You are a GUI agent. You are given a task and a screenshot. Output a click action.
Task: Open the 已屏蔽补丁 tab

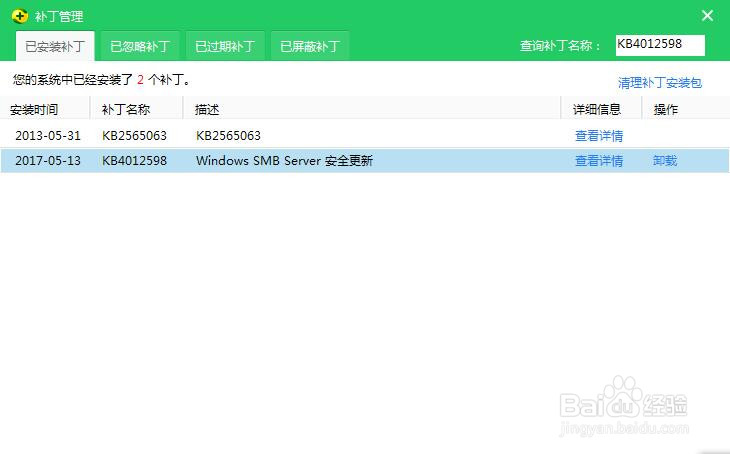click(x=310, y=46)
